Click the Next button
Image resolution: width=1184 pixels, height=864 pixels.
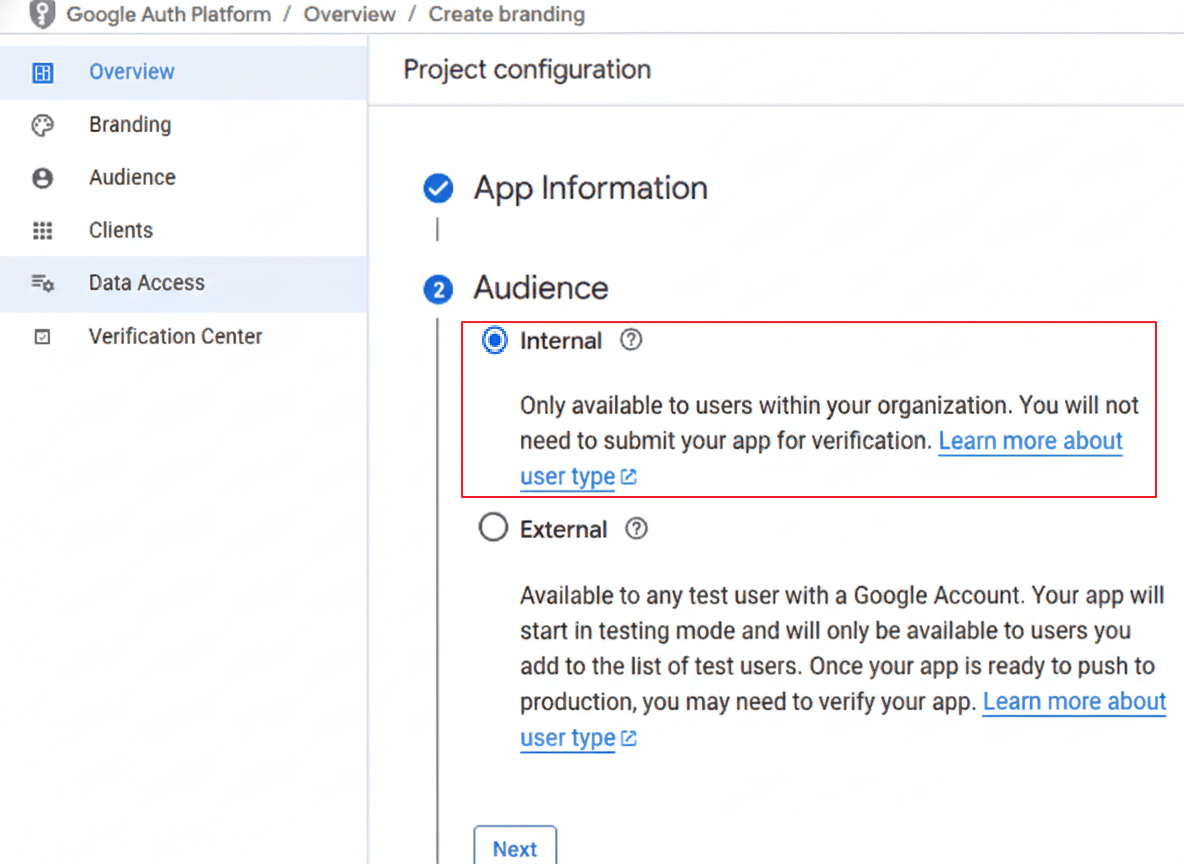[515, 848]
